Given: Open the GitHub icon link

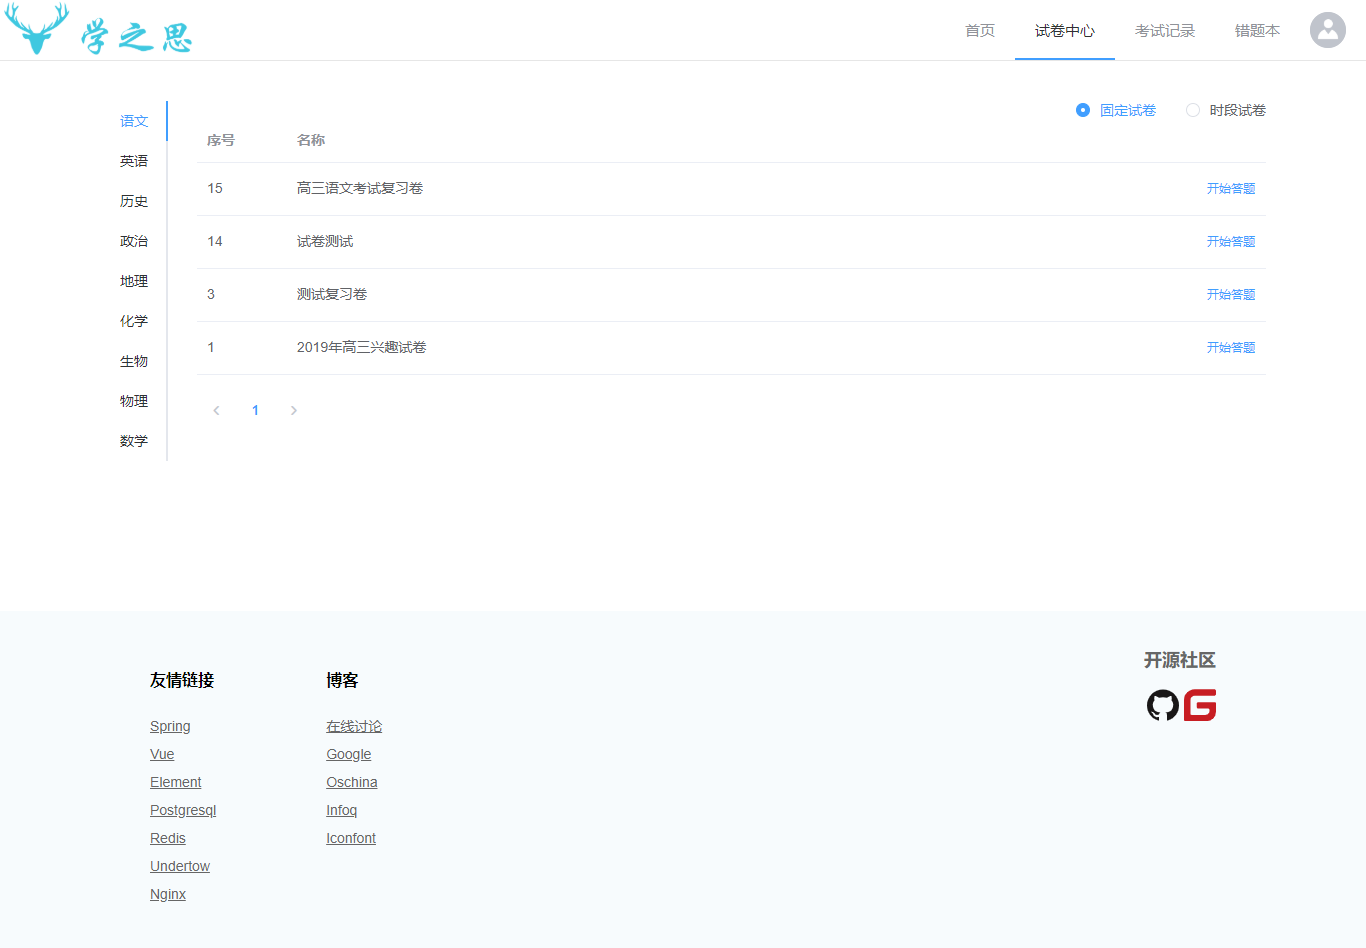Looking at the screenshot, I should 1162,705.
